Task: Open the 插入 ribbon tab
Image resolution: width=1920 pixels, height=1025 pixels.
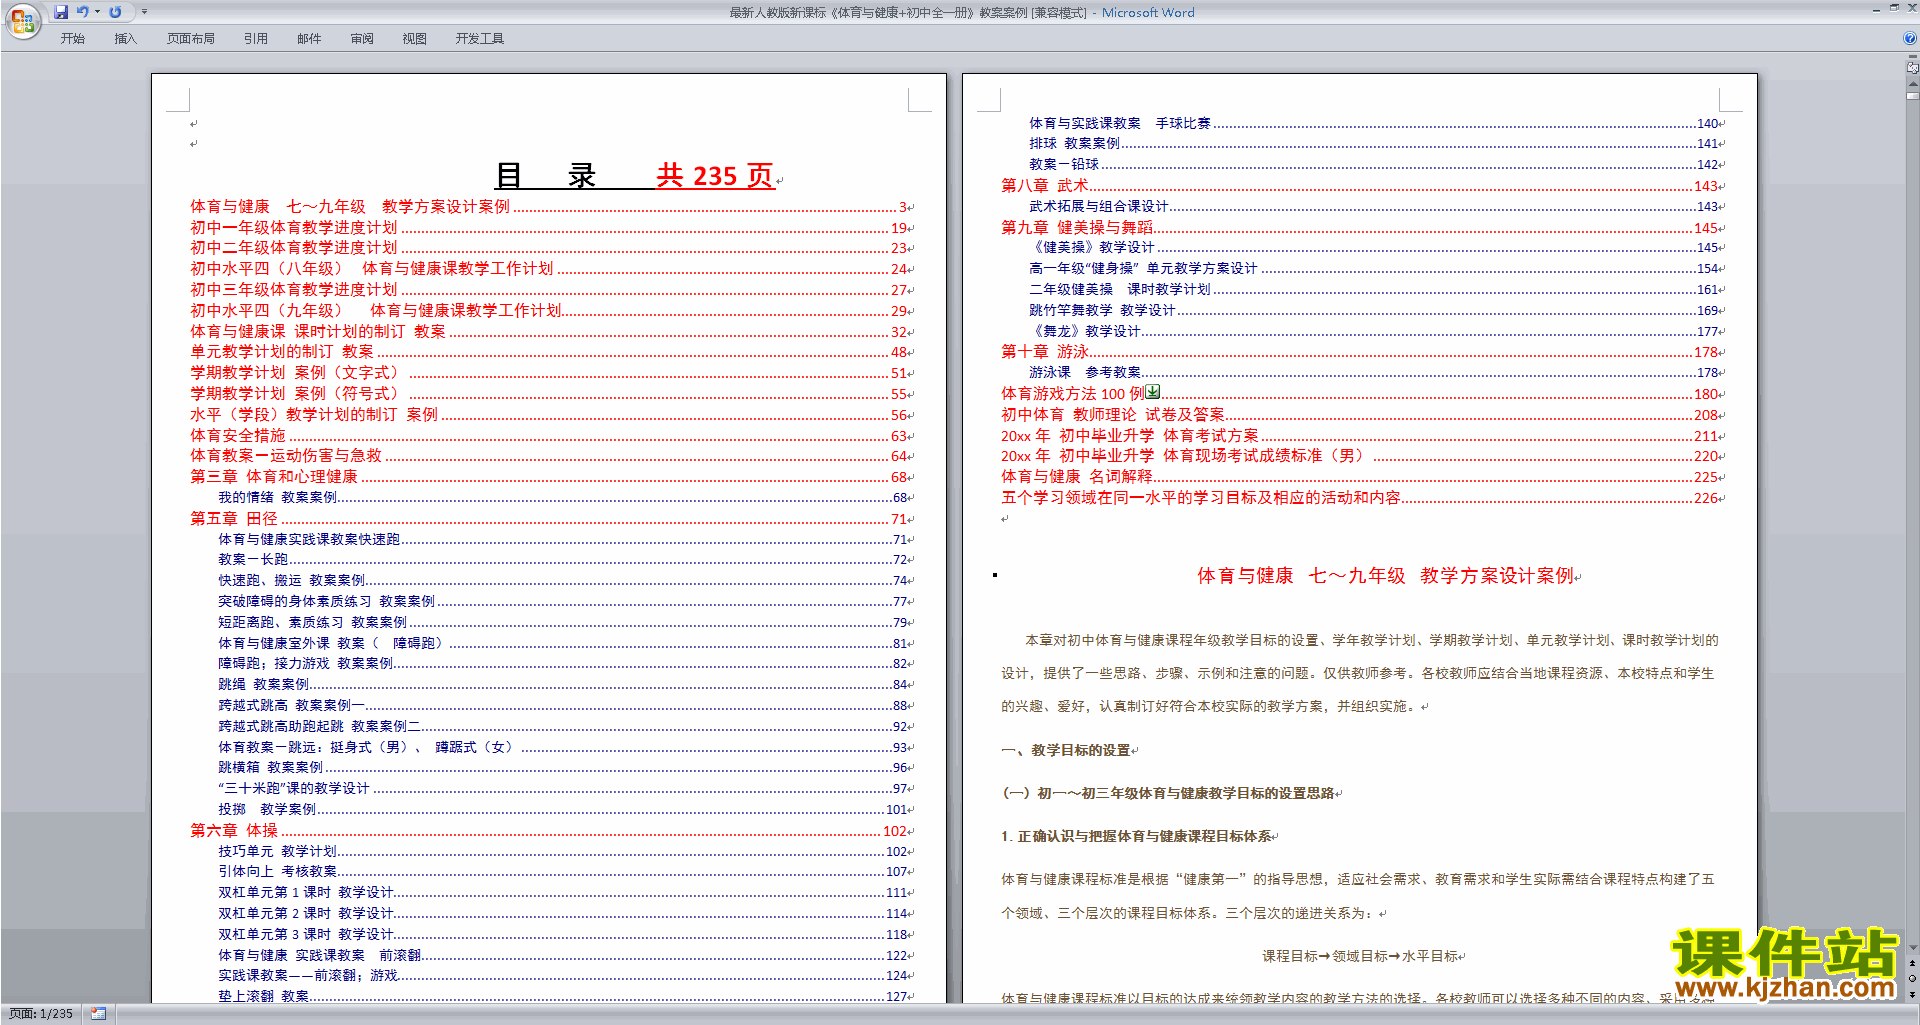Action: 125,38
